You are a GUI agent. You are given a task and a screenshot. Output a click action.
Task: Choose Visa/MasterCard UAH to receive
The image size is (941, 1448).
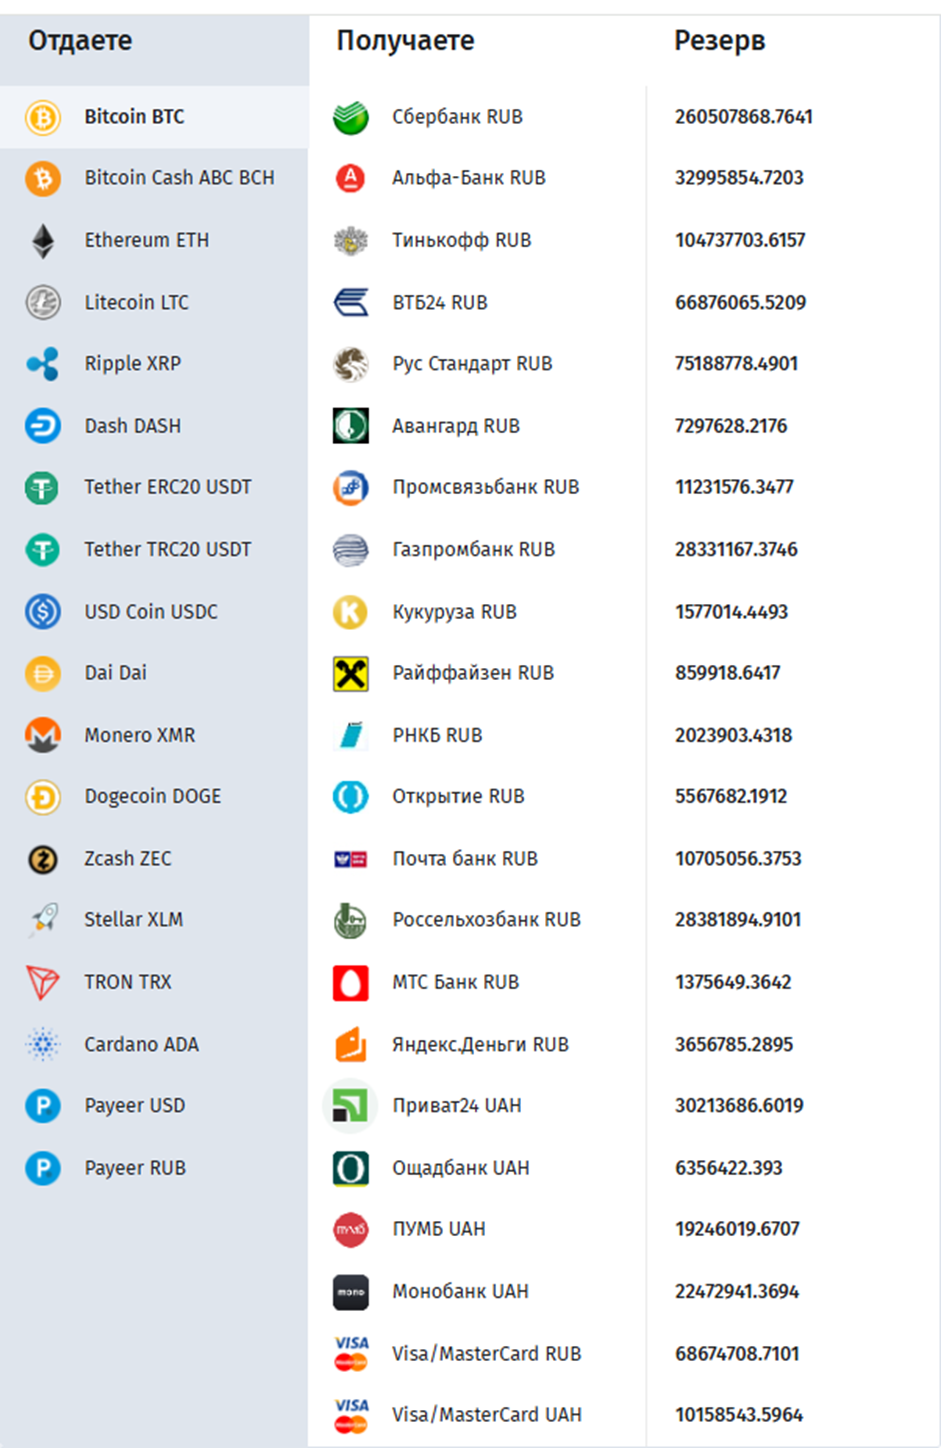[x=486, y=1414]
